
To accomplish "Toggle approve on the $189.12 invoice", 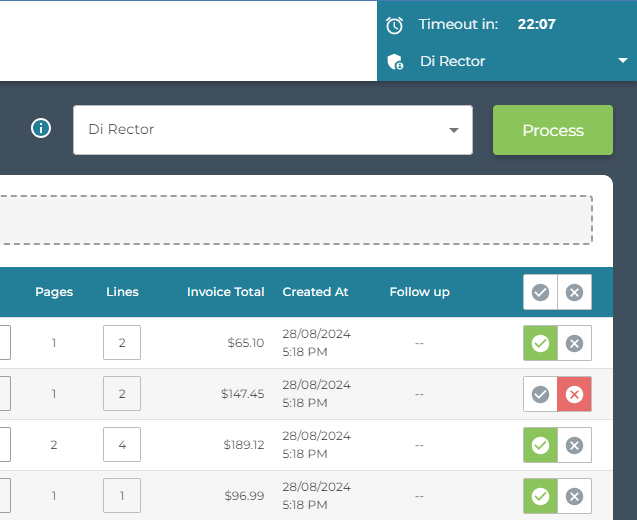I will [540, 445].
